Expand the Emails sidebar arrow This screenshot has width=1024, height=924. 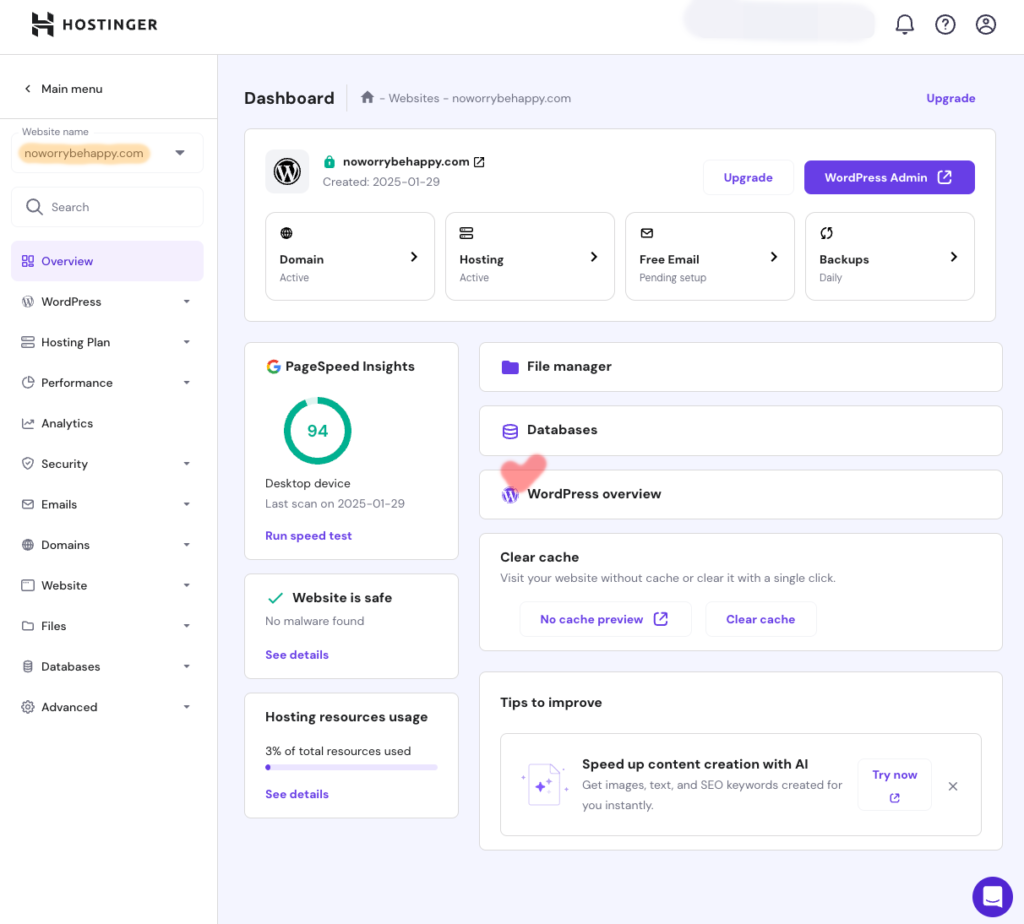point(187,504)
